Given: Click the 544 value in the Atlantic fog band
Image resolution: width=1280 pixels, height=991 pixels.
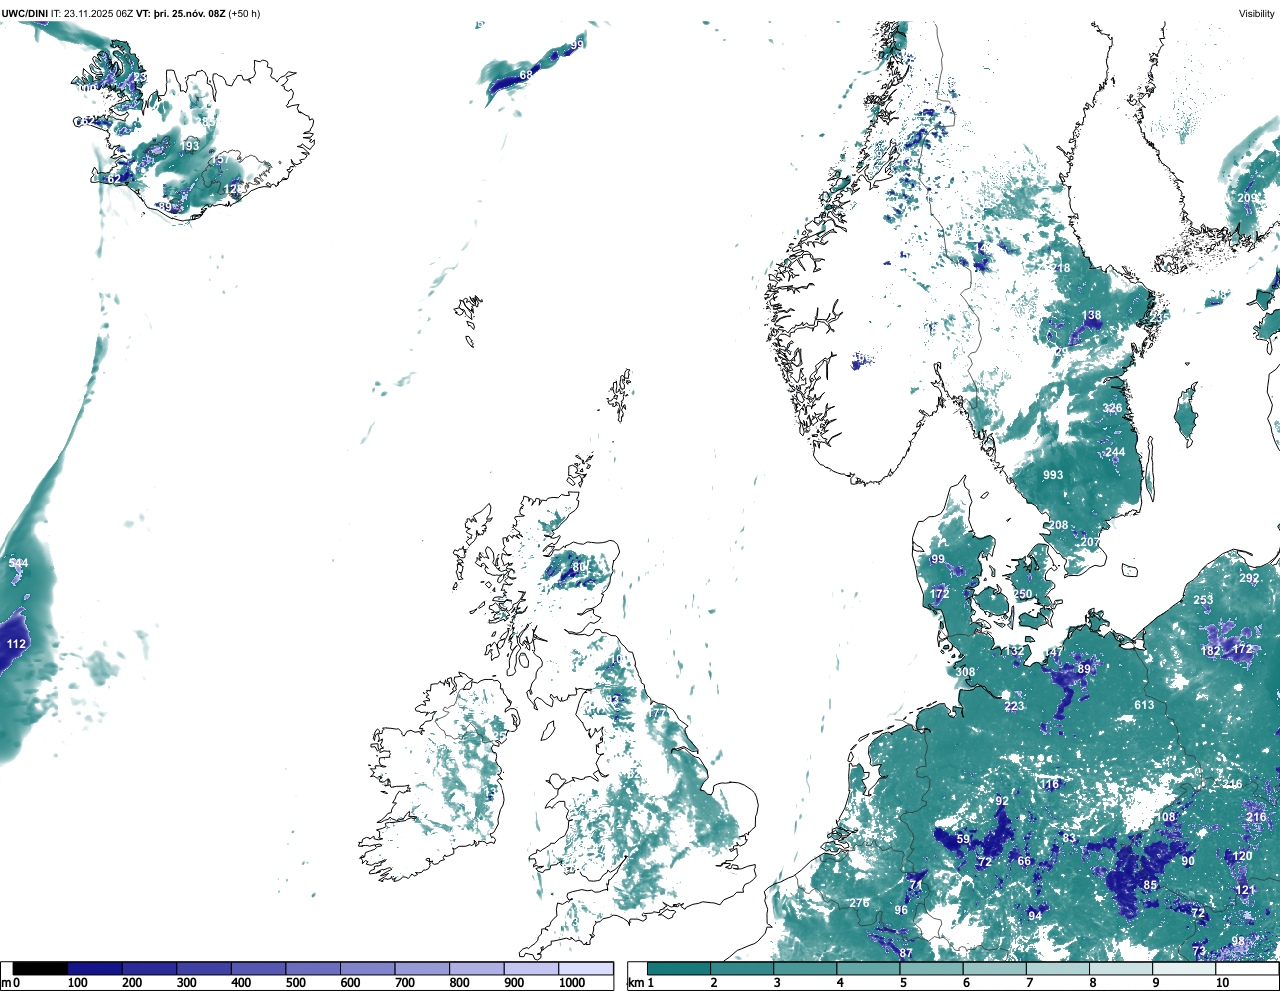Looking at the screenshot, I should (x=18, y=563).
